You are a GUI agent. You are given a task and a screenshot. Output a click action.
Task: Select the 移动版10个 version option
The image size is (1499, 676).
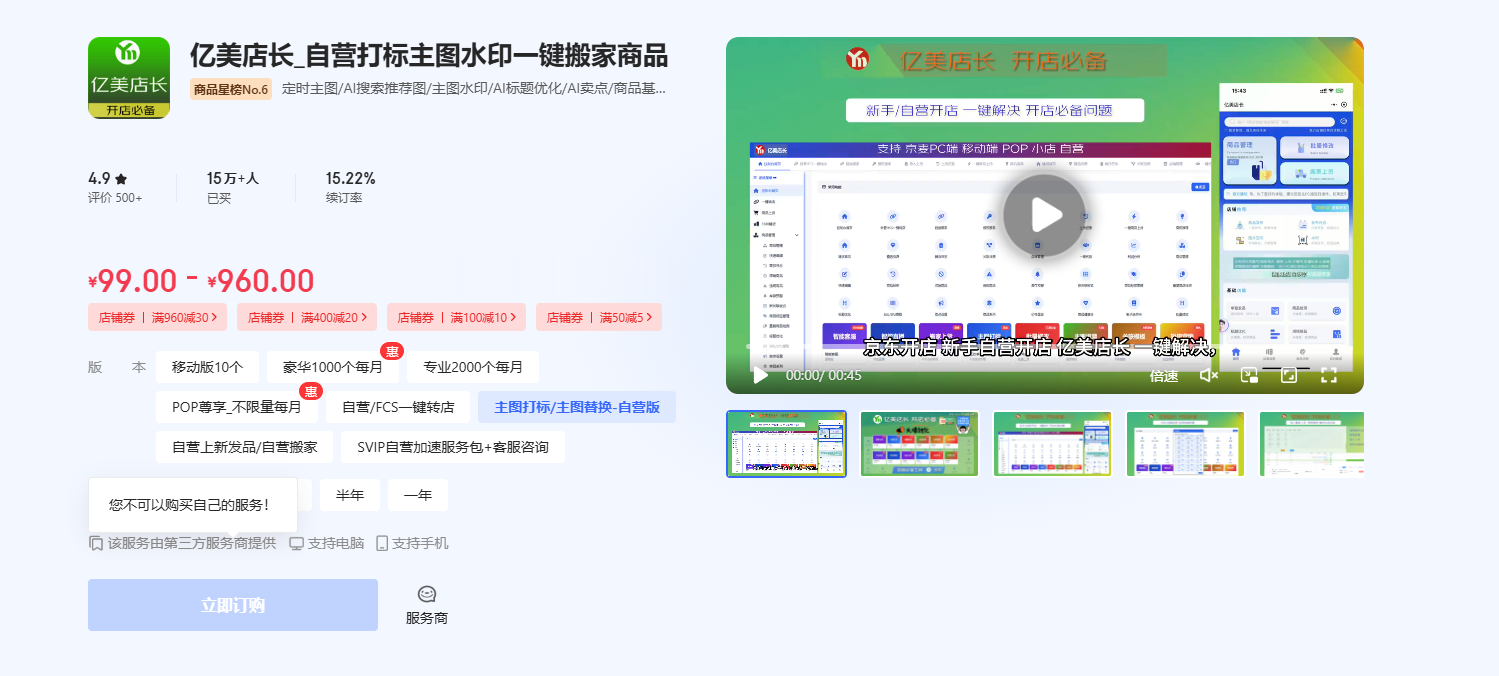[x=207, y=367]
